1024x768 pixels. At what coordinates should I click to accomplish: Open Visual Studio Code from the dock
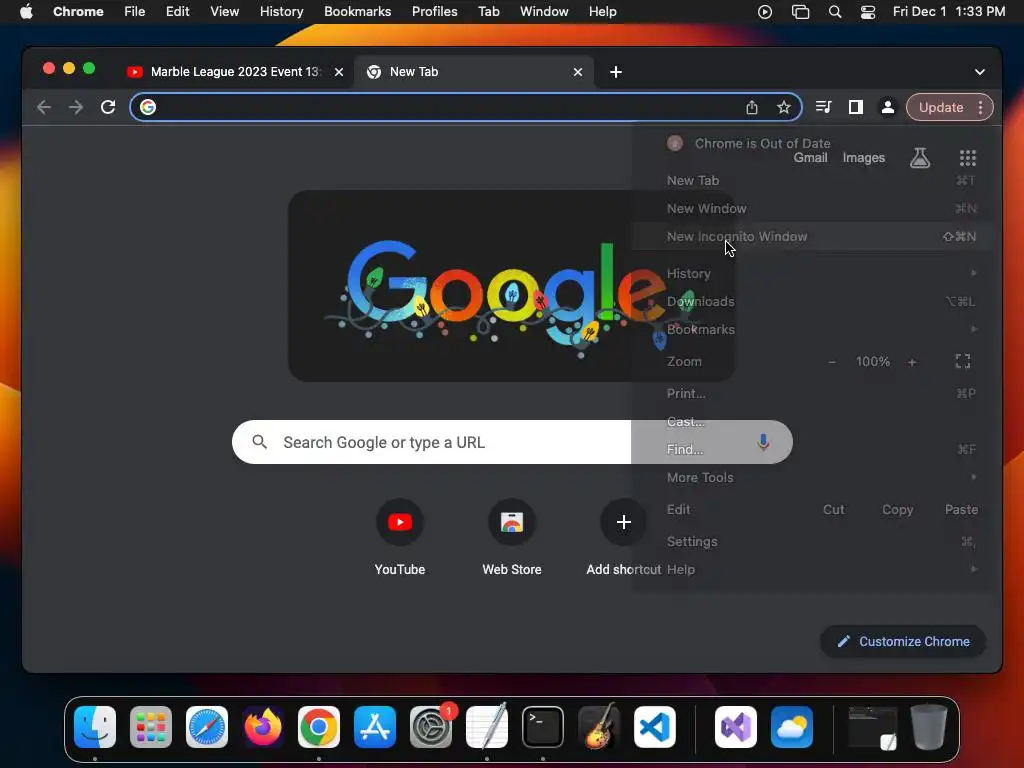click(655, 727)
